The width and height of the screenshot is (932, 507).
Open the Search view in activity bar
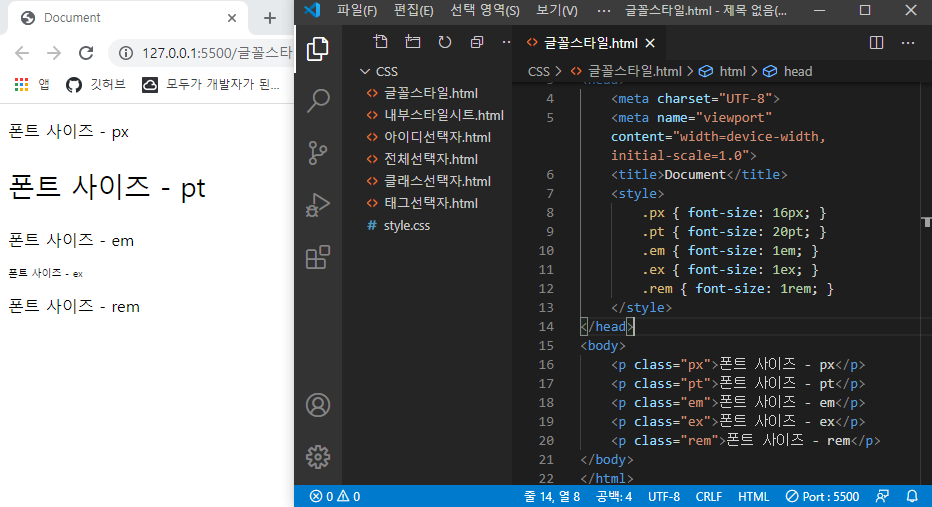318,100
